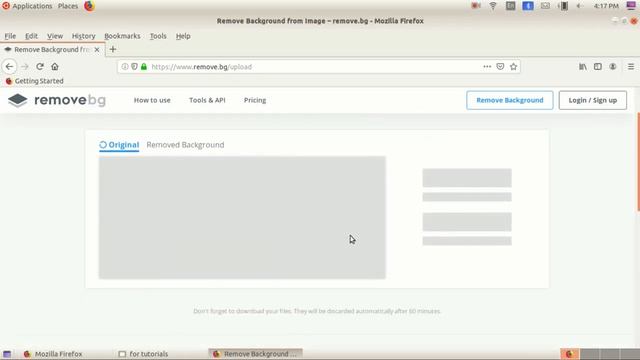Open the File menu
640x360 pixels.
[10, 36]
